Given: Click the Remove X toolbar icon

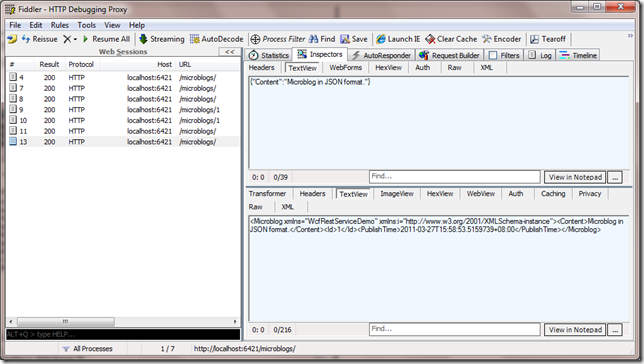Looking at the screenshot, I should pyautogui.click(x=67, y=39).
